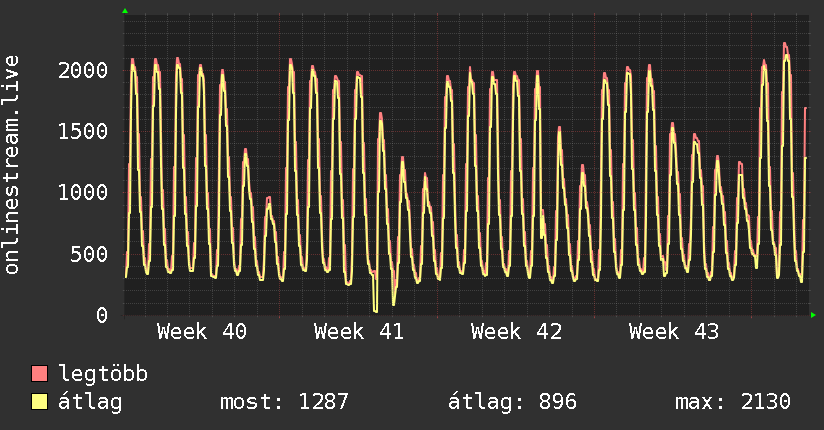824x430 pixels.
Task: Click the Week 40 axis label
Action: click(202, 332)
